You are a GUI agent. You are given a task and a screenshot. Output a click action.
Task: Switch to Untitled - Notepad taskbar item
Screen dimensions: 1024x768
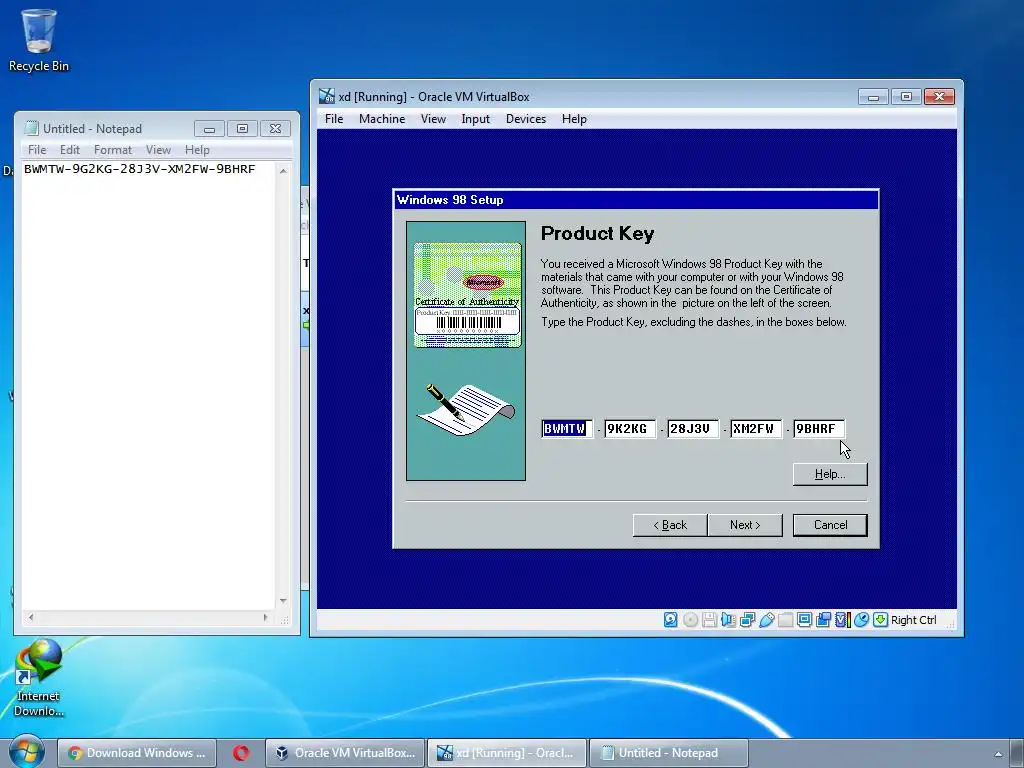coord(668,753)
